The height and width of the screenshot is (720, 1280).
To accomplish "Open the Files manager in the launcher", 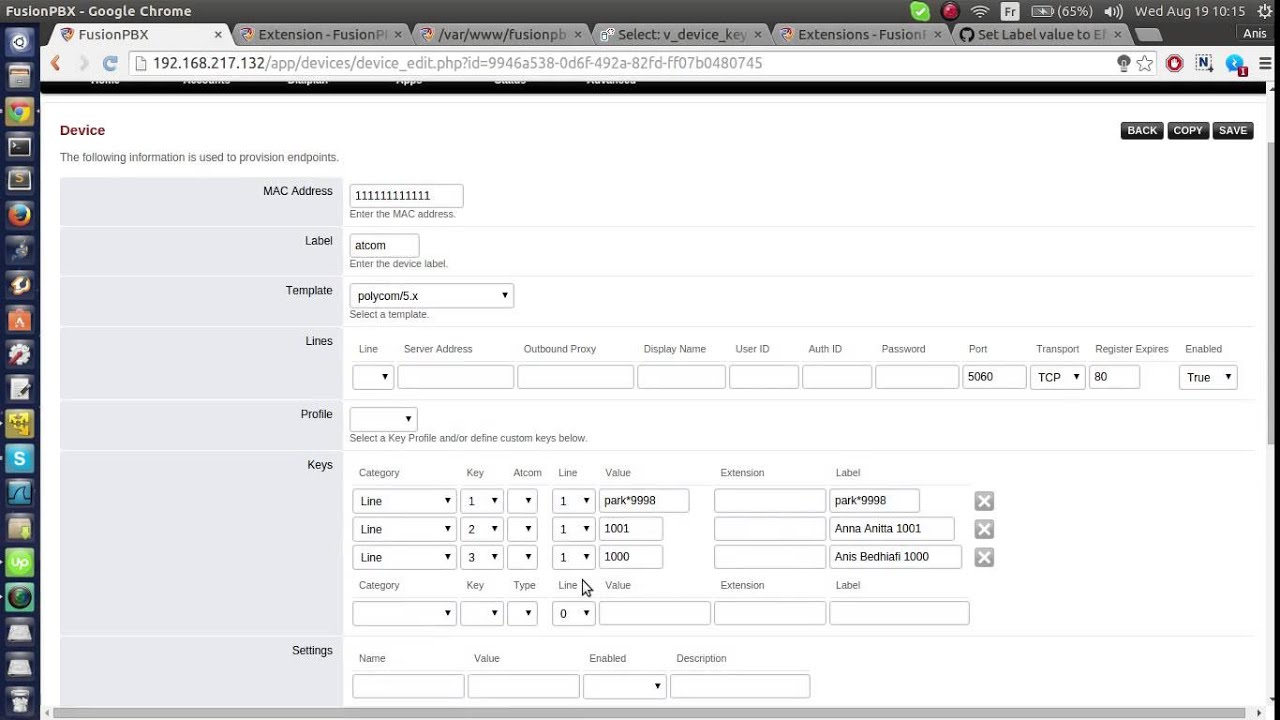I will click(19, 78).
